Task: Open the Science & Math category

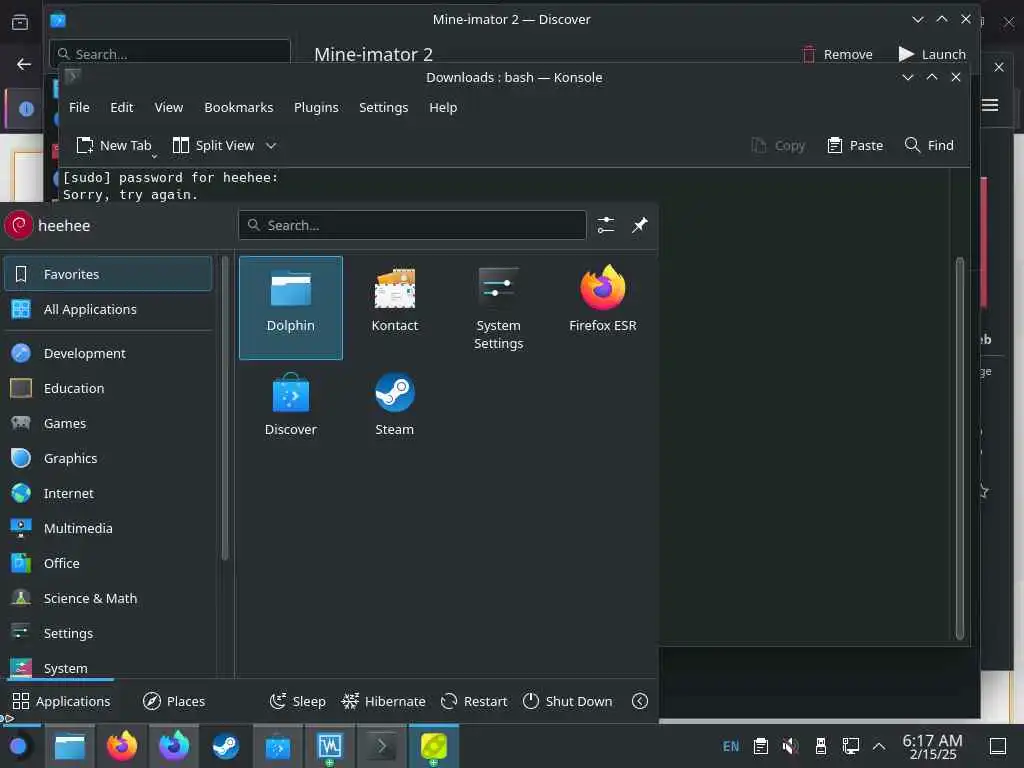Action: coord(108,598)
